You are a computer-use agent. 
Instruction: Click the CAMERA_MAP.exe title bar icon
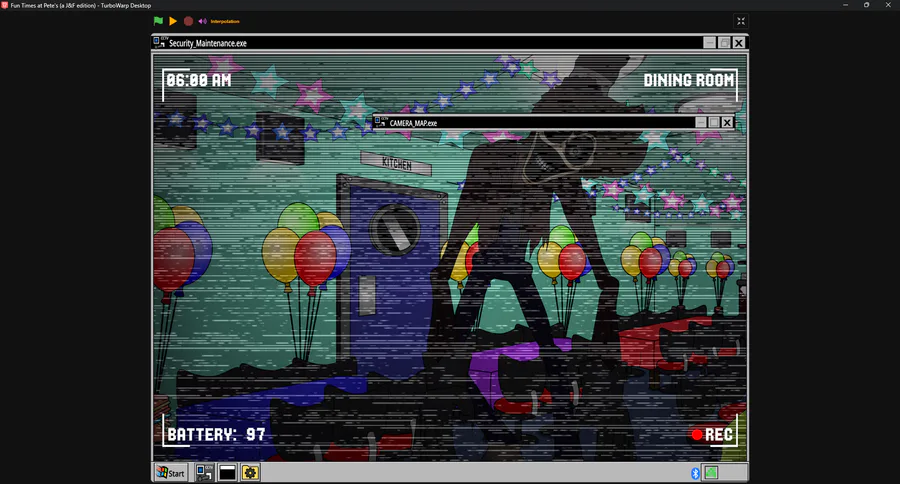coord(380,122)
